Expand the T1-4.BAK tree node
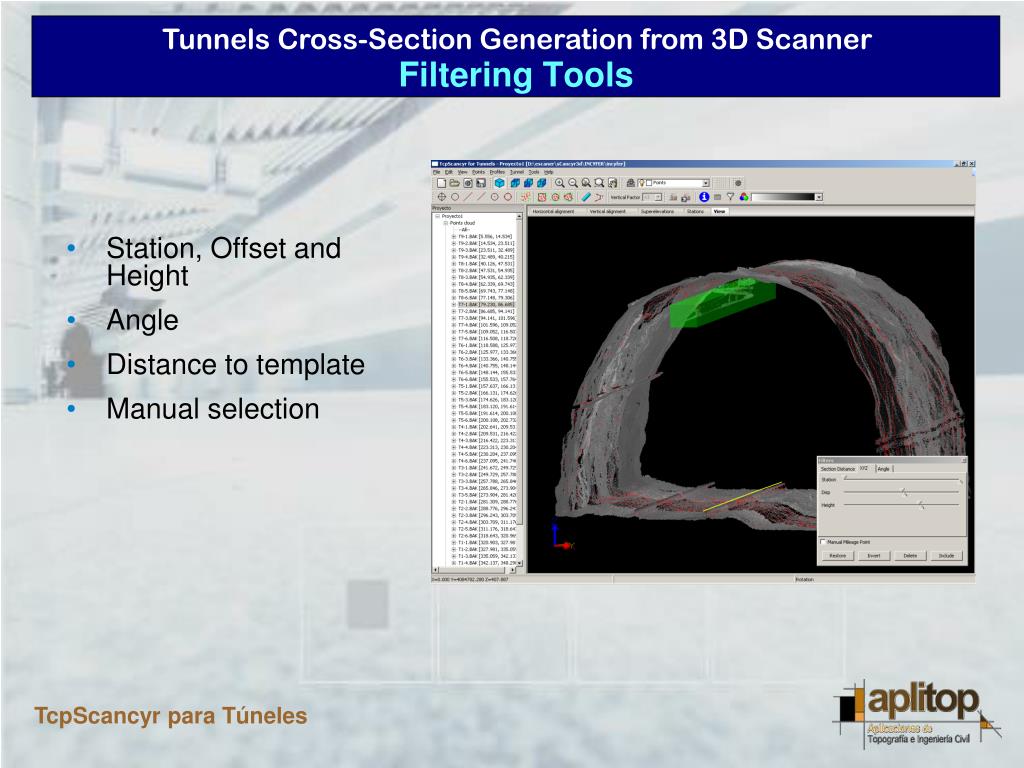 [x=454, y=562]
